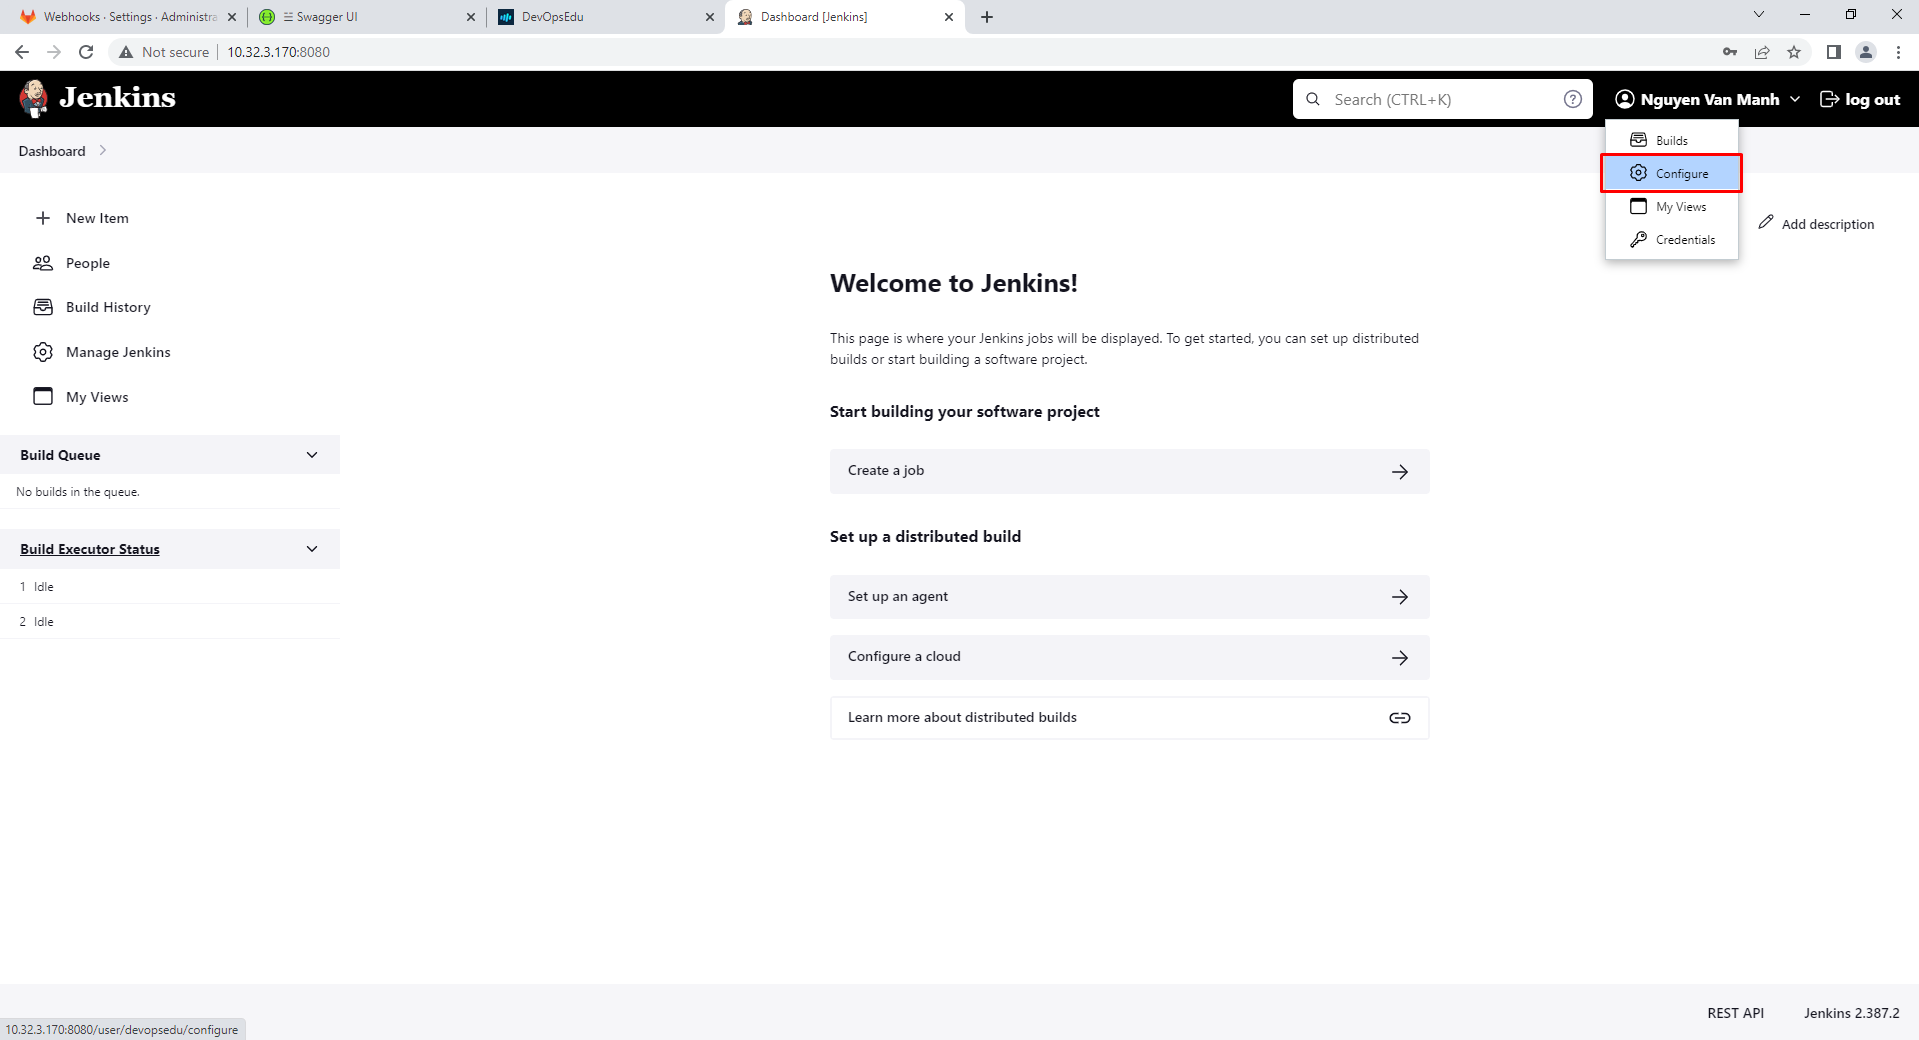Click the Jenkins 2.387.2 version link
The image size is (1919, 1040).
(x=1851, y=1013)
